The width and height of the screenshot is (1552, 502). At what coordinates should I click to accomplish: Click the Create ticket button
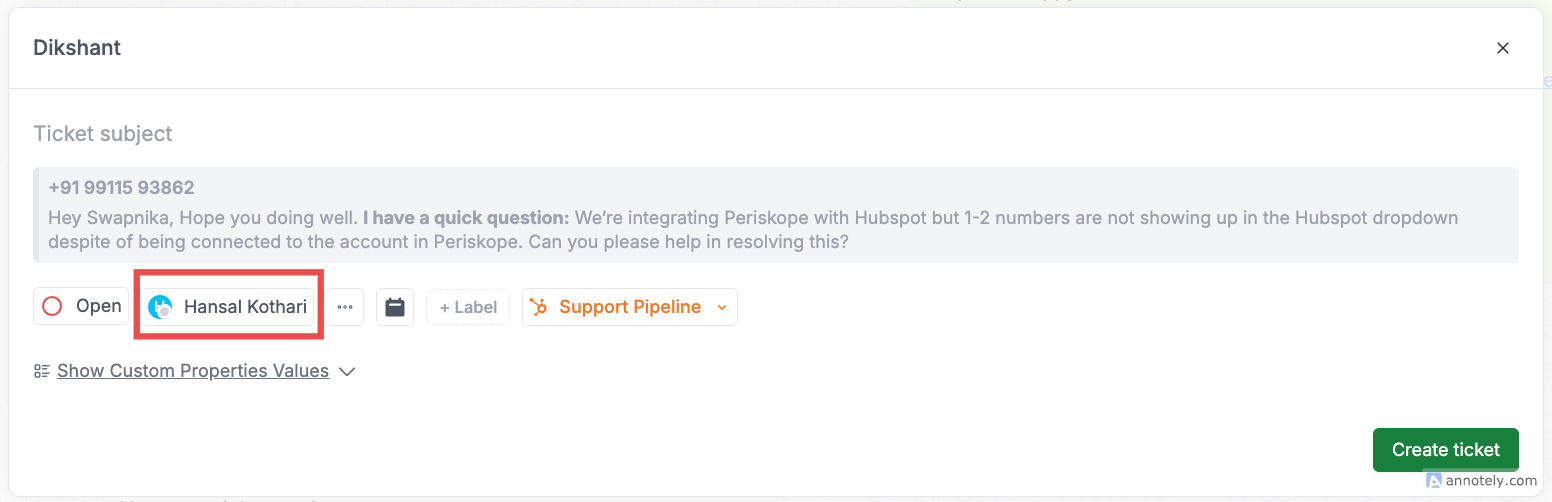pos(1445,450)
